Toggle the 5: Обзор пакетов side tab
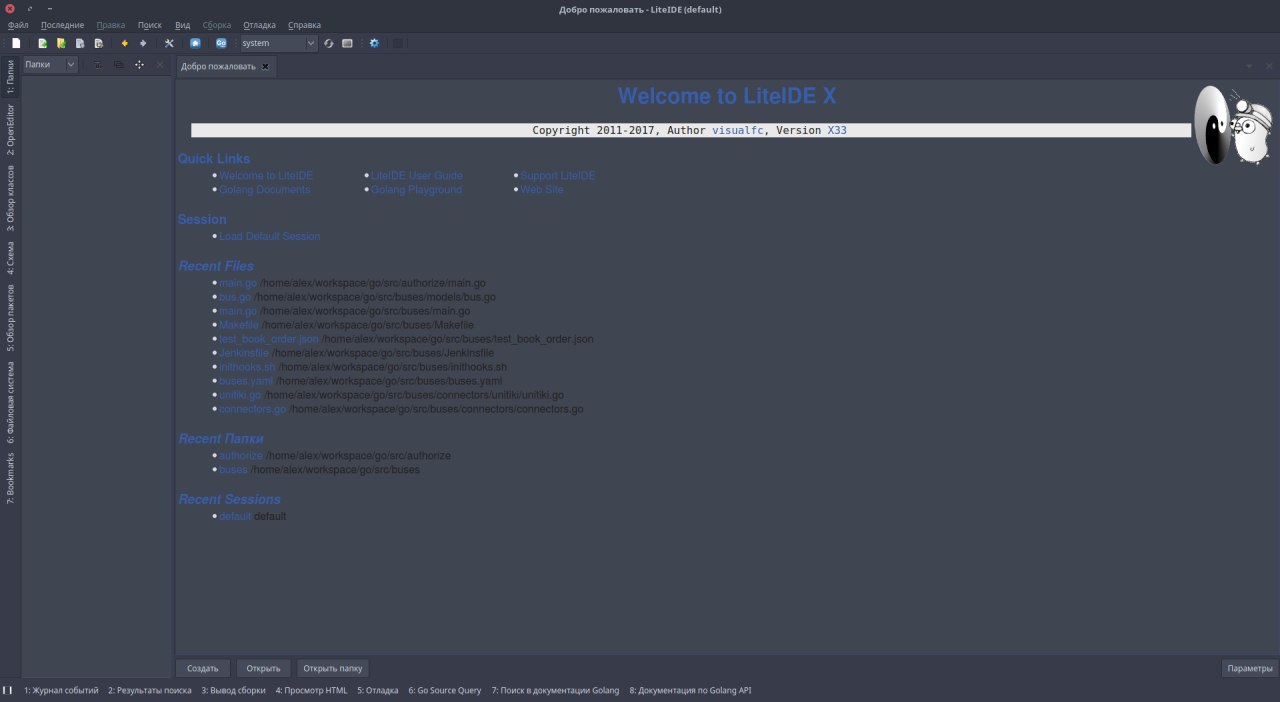1280x702 pixels. [x=11, y=317]
